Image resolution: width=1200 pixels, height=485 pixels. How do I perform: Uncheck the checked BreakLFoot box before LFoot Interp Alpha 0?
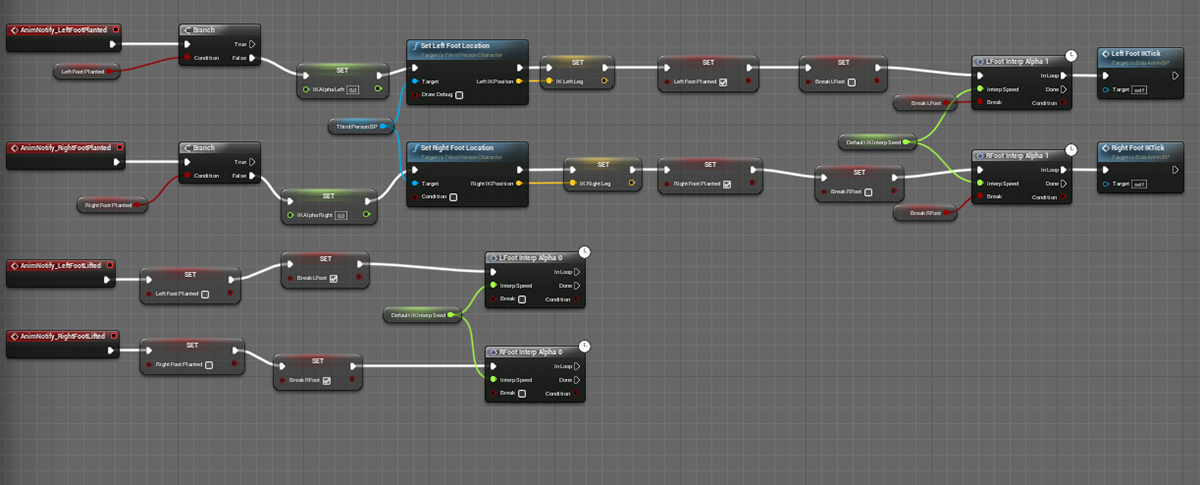coord(333,278)
